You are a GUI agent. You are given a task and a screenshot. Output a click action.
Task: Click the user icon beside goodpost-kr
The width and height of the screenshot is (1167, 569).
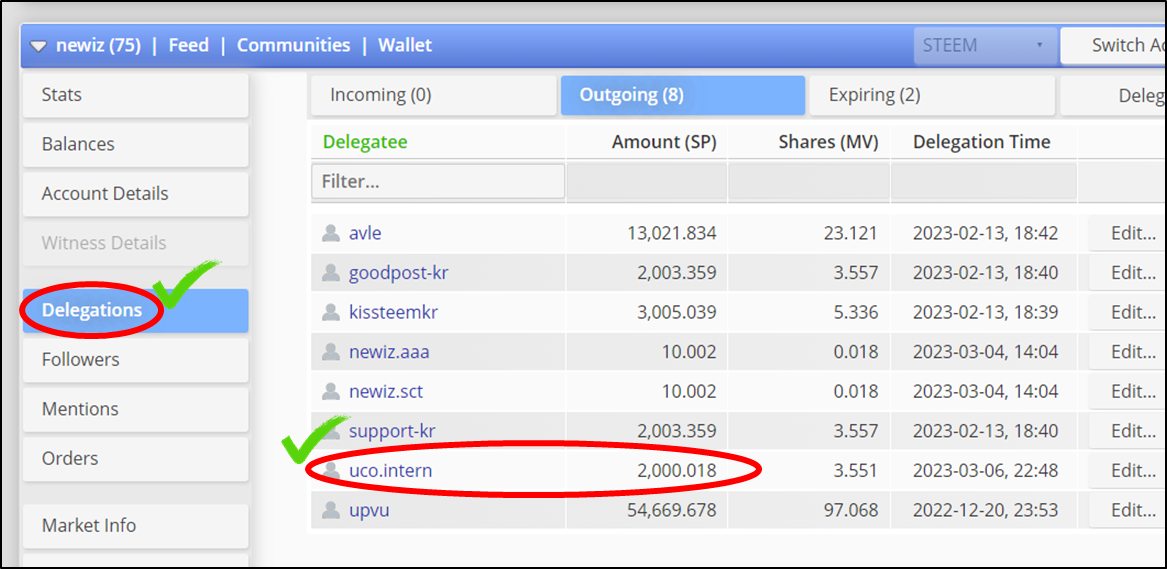tap(330, 273)
